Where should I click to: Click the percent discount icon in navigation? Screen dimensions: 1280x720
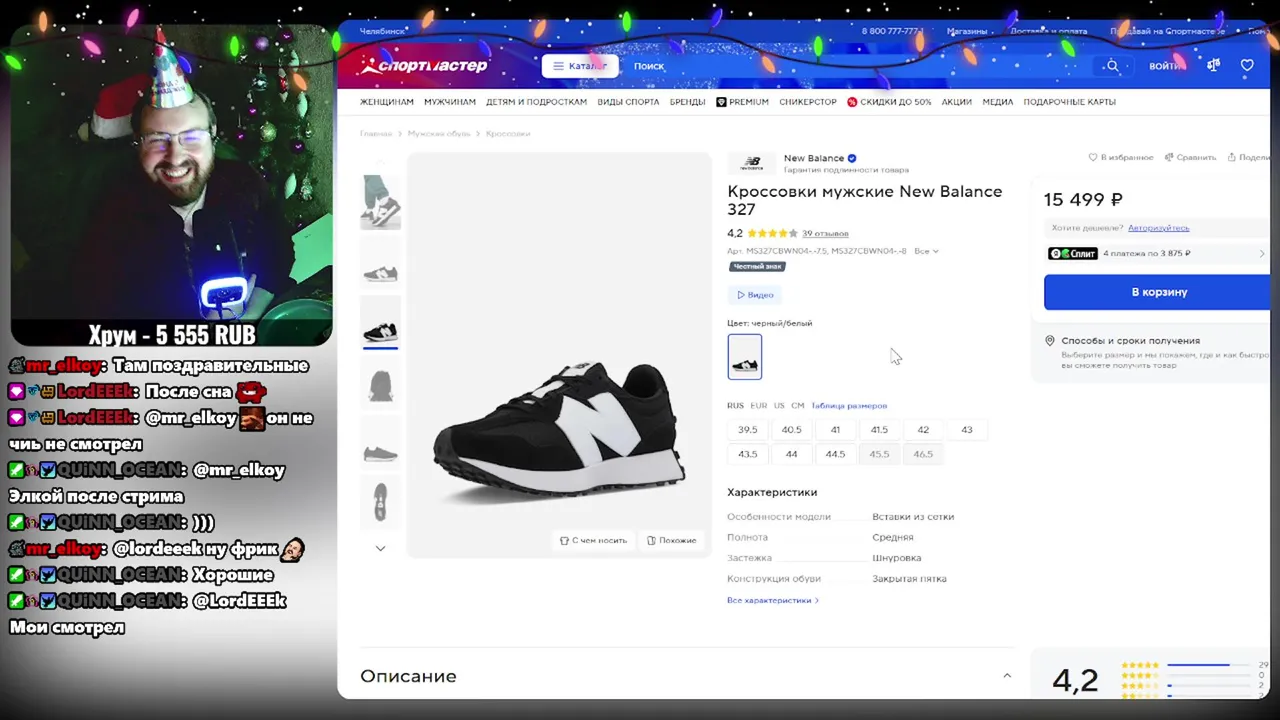(852, 102)
